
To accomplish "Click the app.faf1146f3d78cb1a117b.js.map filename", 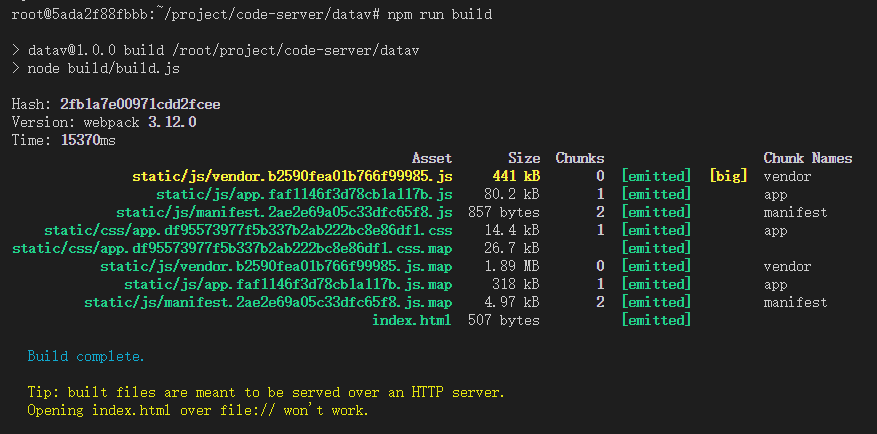I will [x=288, y=284].
